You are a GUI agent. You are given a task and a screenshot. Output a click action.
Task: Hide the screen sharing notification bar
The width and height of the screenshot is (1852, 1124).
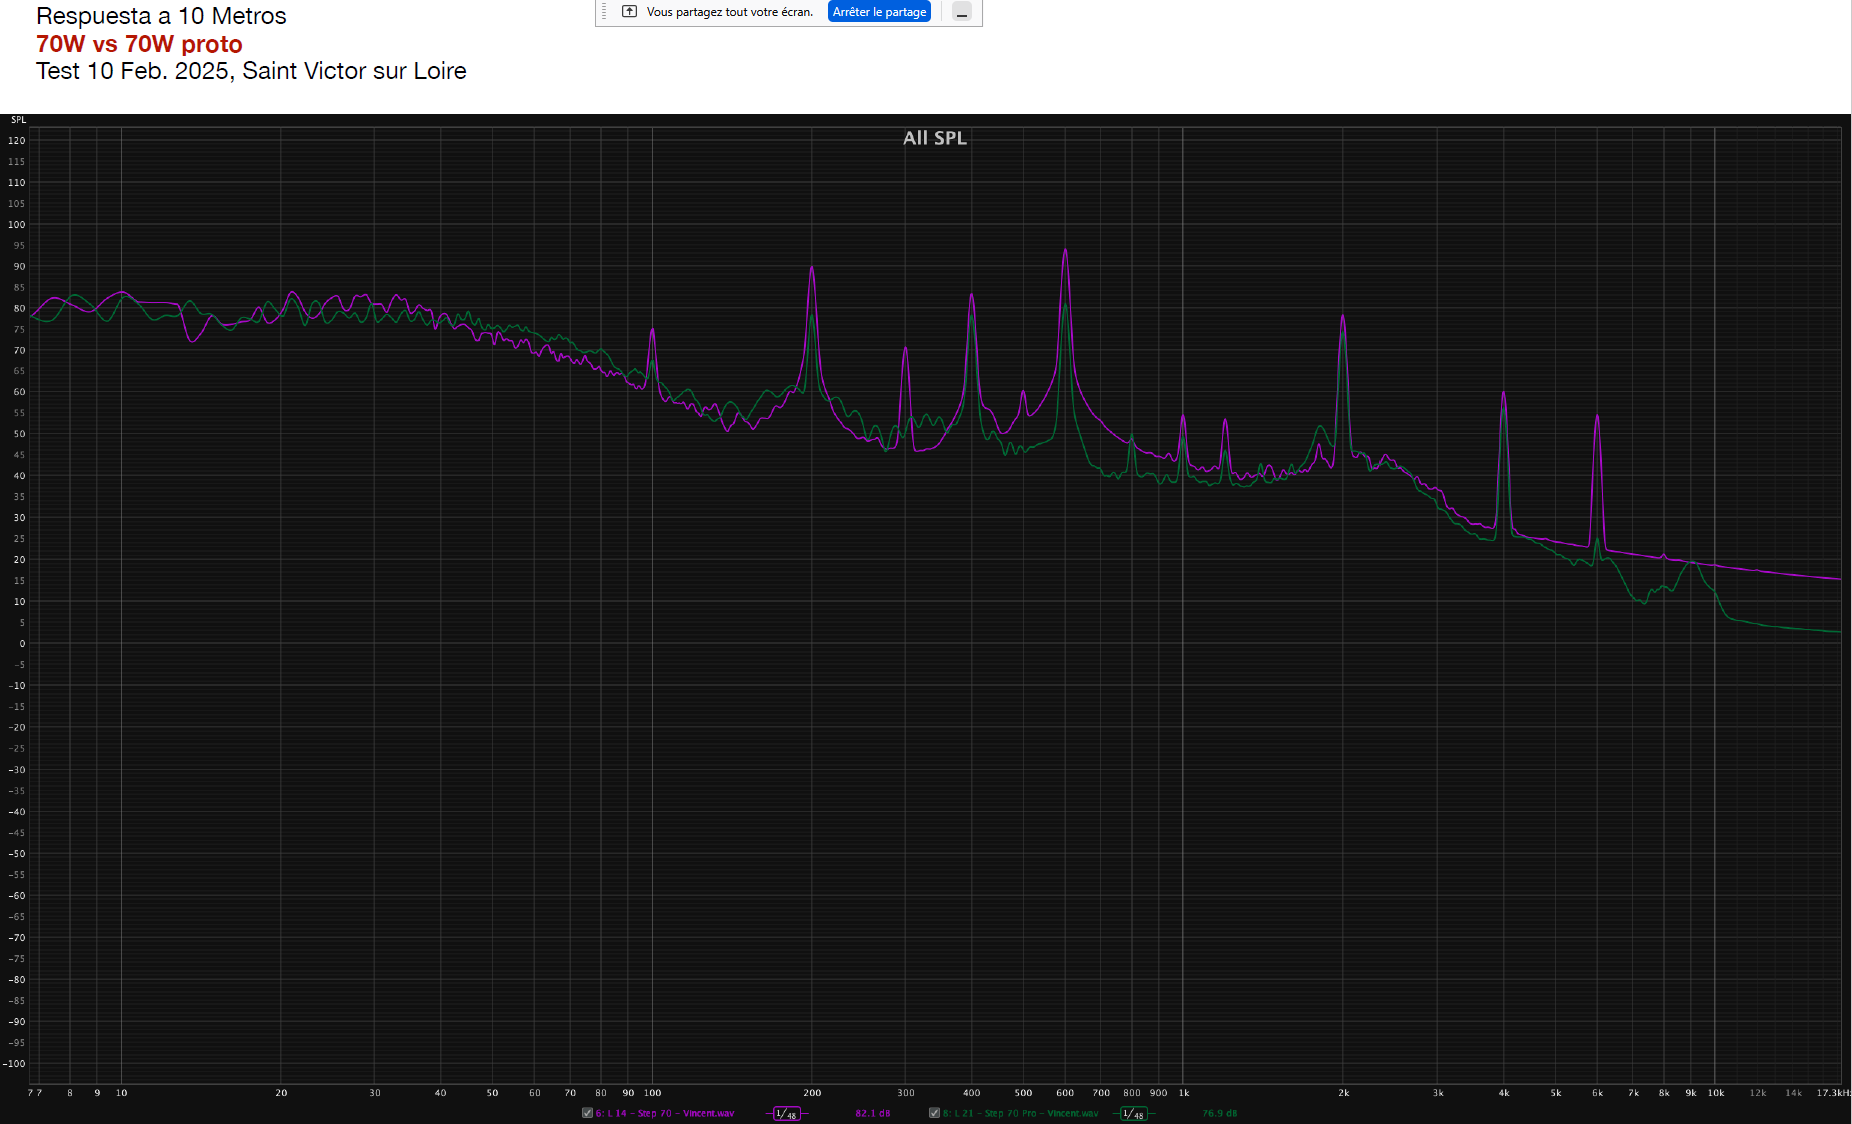[961, 12]
